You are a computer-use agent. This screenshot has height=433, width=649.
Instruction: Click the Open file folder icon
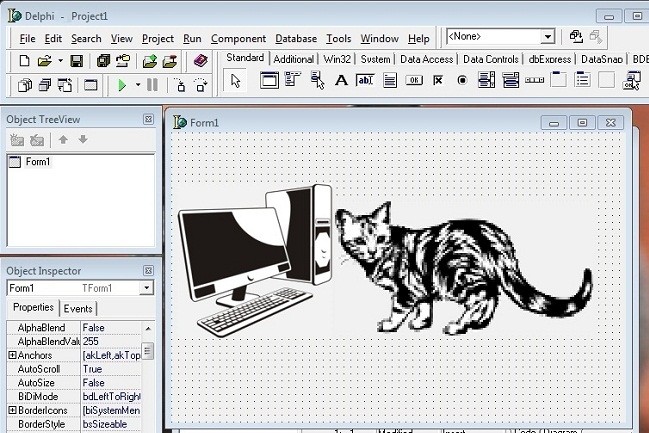coord(44,61)
